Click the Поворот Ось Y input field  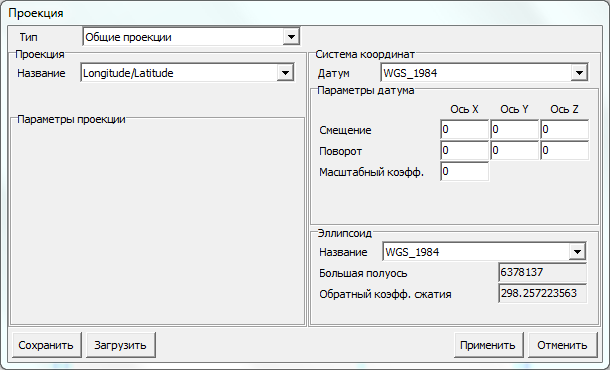tap(515, 151)
